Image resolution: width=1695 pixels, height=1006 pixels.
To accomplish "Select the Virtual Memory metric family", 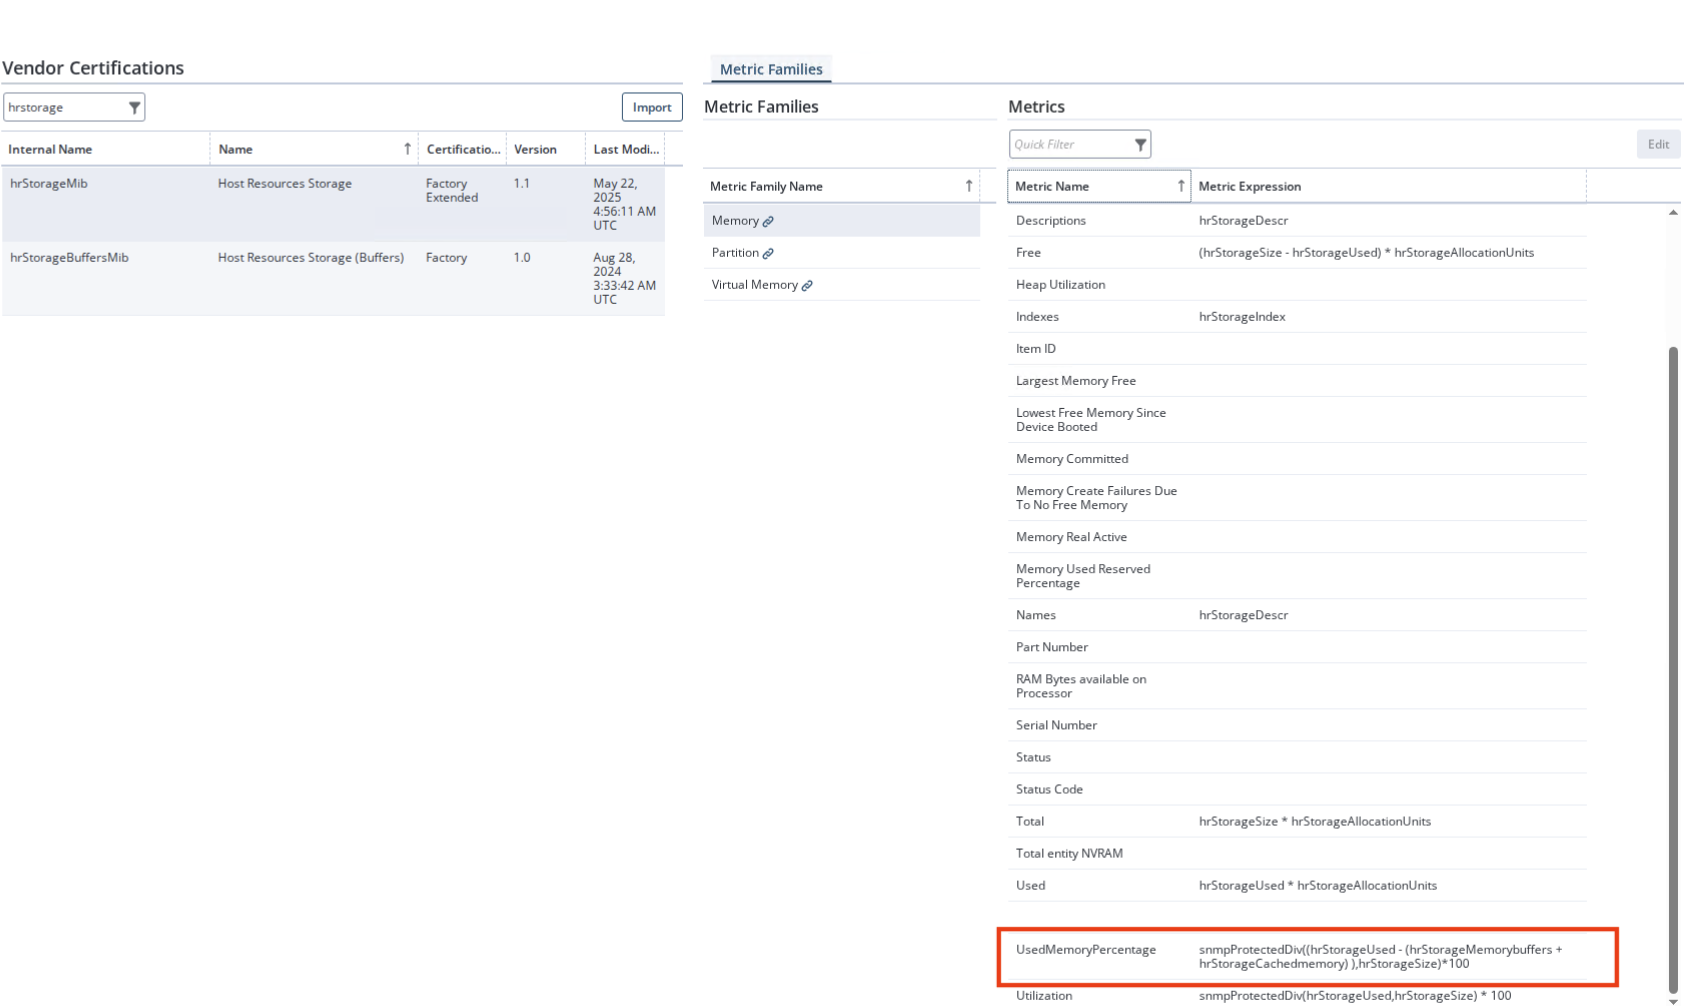I will pyautogui.click(x=754, y=285).
